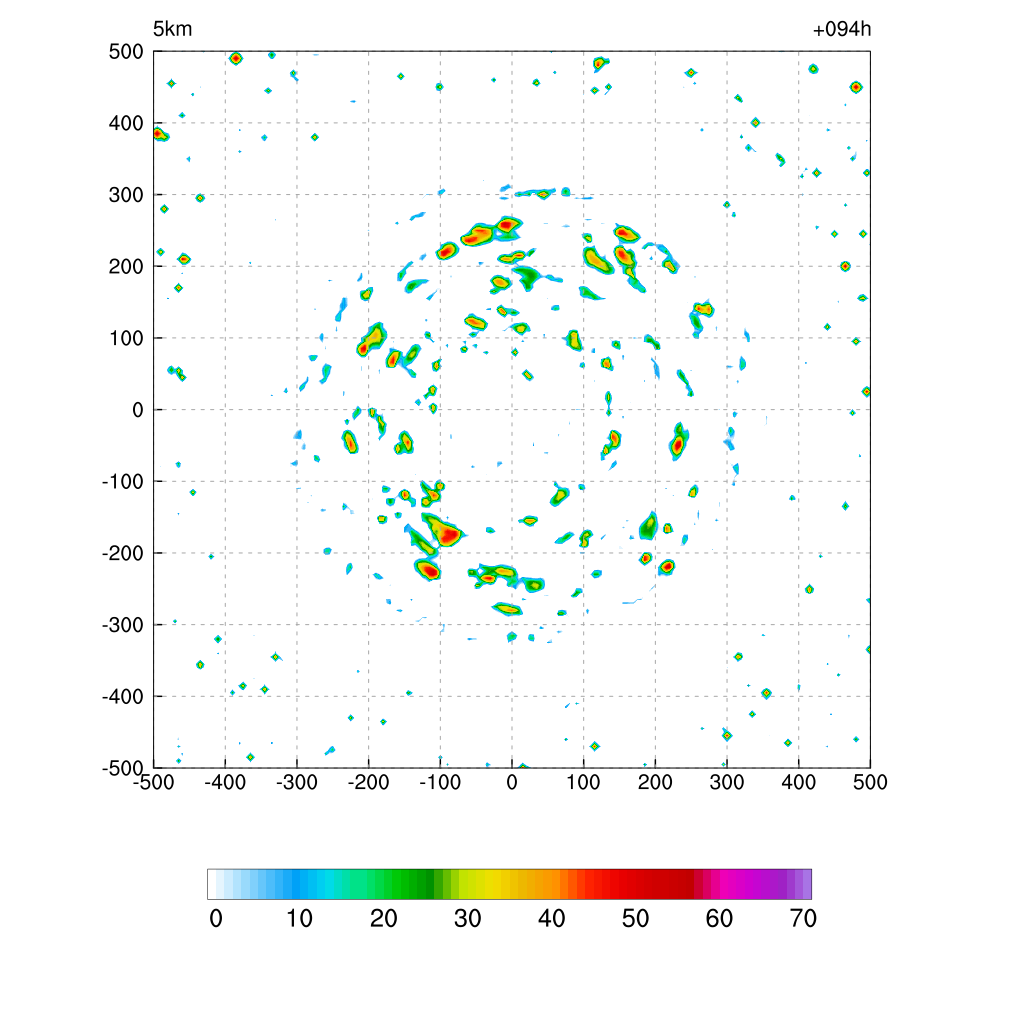The height and width of the screenshot is (1024, 1024).
Task: Click the x-axis label '-300'
Action: pos(297,782)
